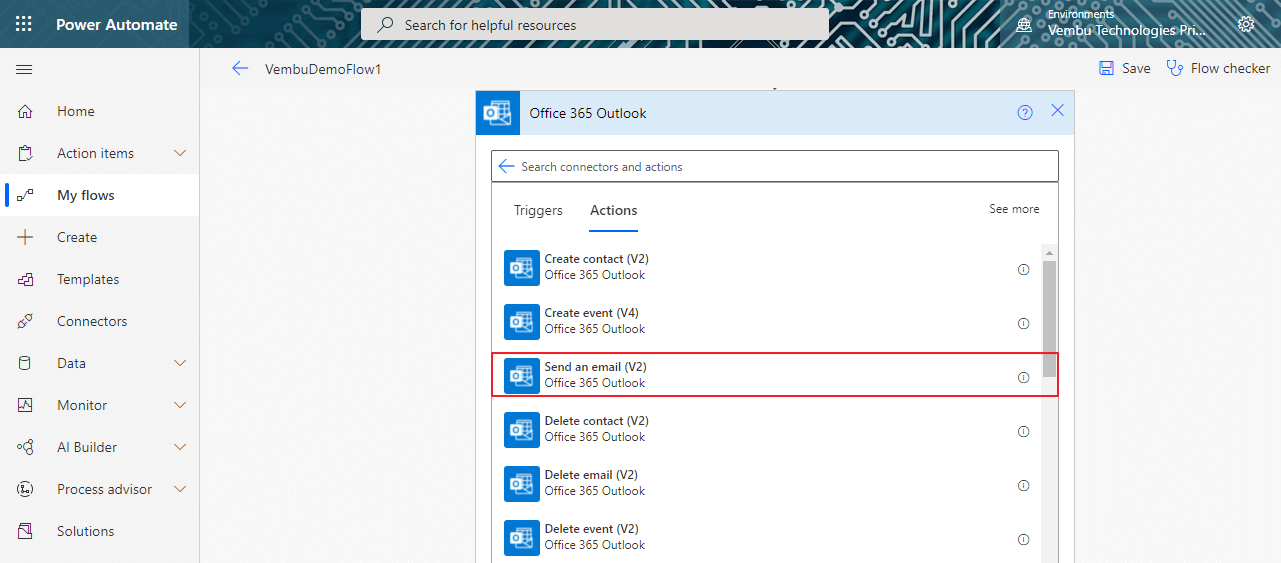Show info for Create contact (V2)
1281x563 pixels.
(x=1023, y=269)
